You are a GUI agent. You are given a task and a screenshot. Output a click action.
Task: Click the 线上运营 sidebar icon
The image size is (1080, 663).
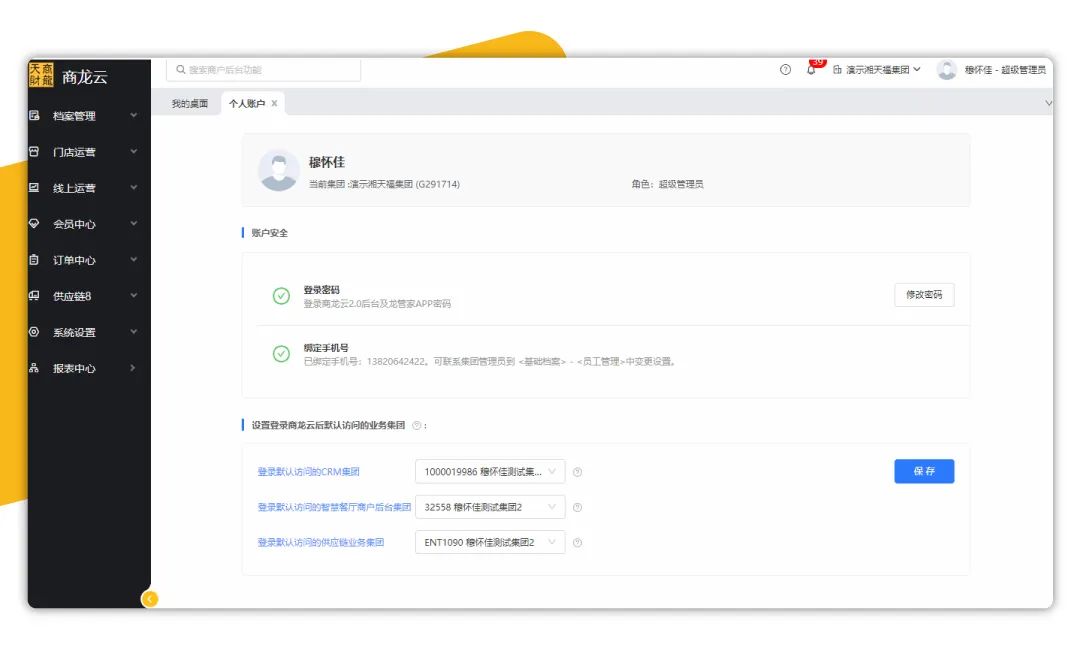tap(34, 187)
